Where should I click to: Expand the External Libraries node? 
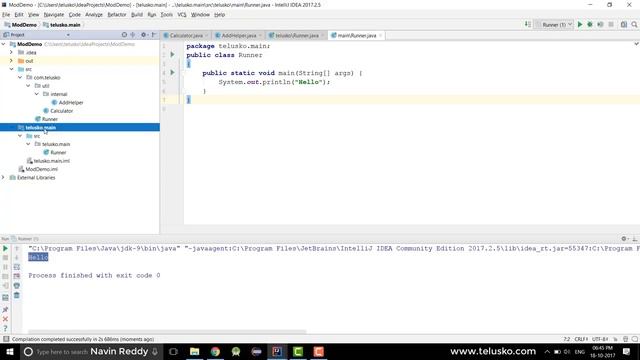click(x=4, y=178)
